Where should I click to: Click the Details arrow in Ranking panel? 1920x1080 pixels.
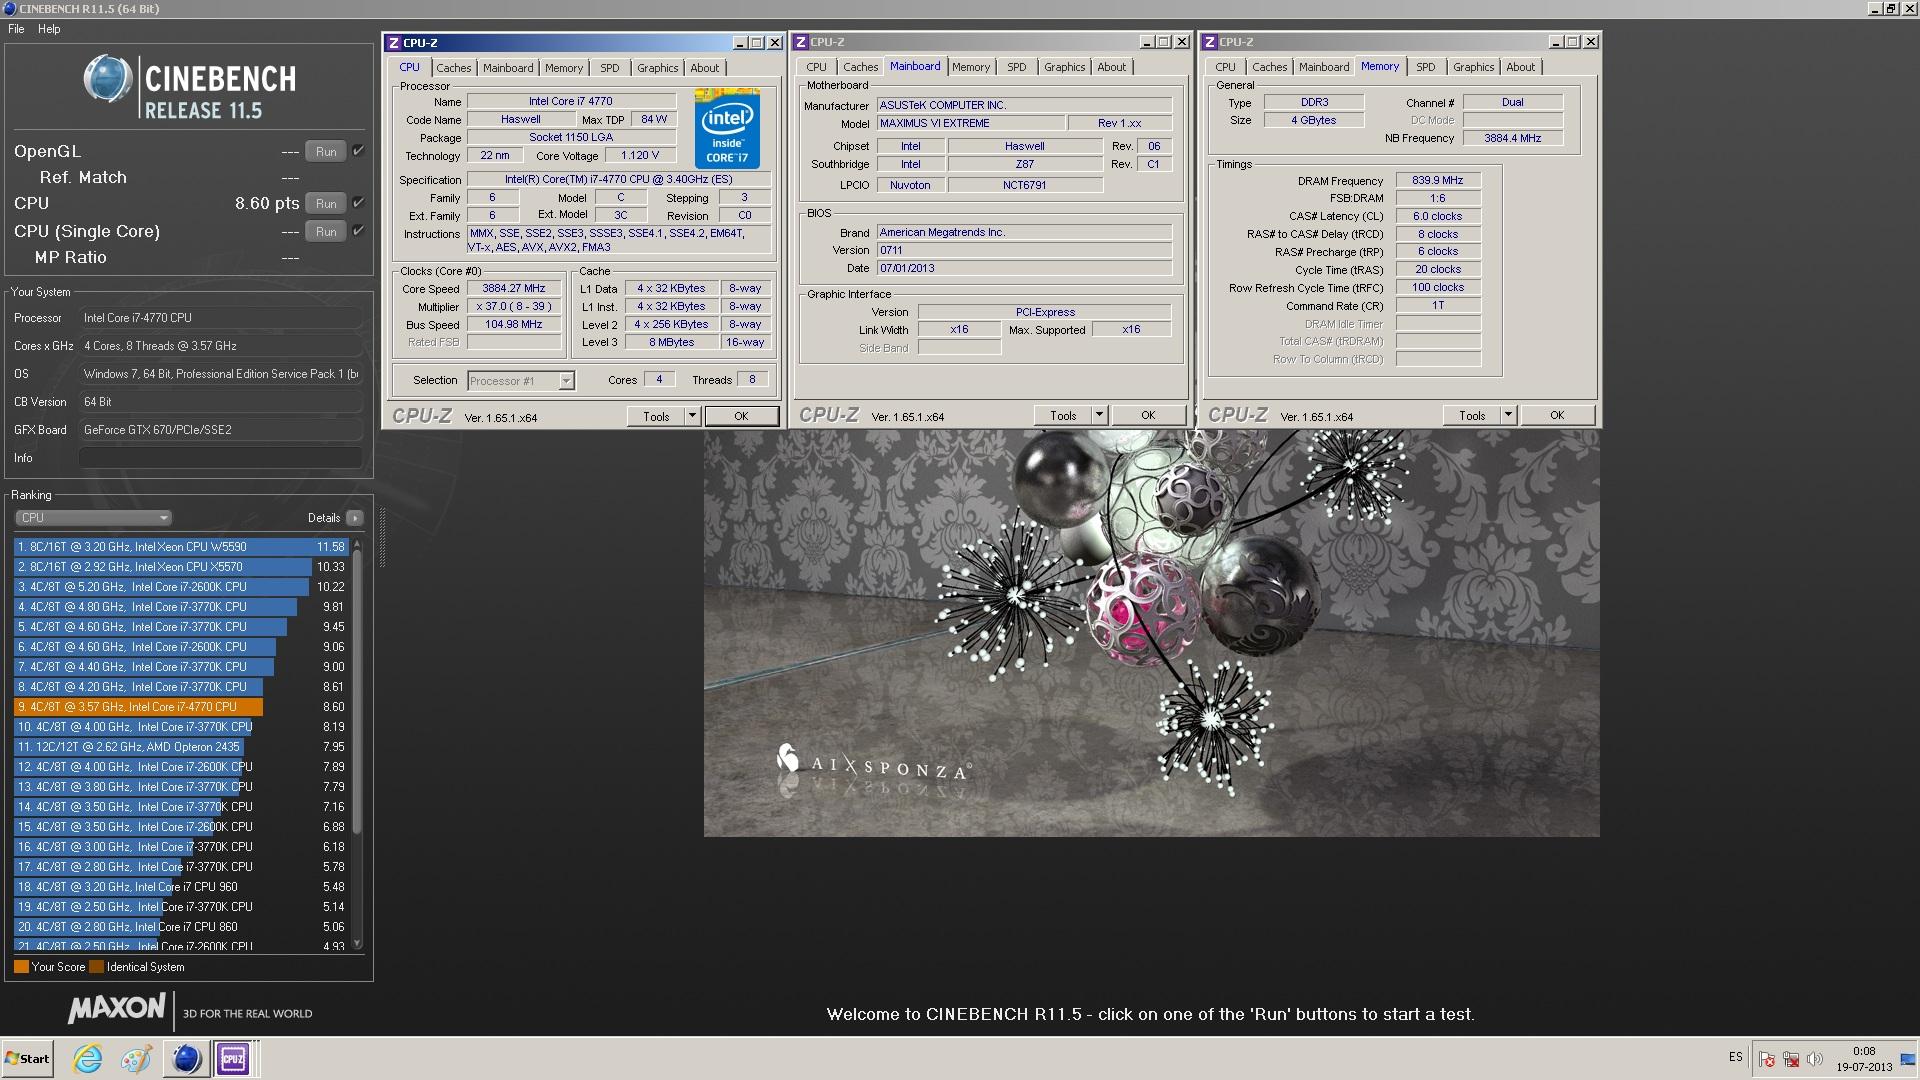pyautogui.click(x=354, y=518)
